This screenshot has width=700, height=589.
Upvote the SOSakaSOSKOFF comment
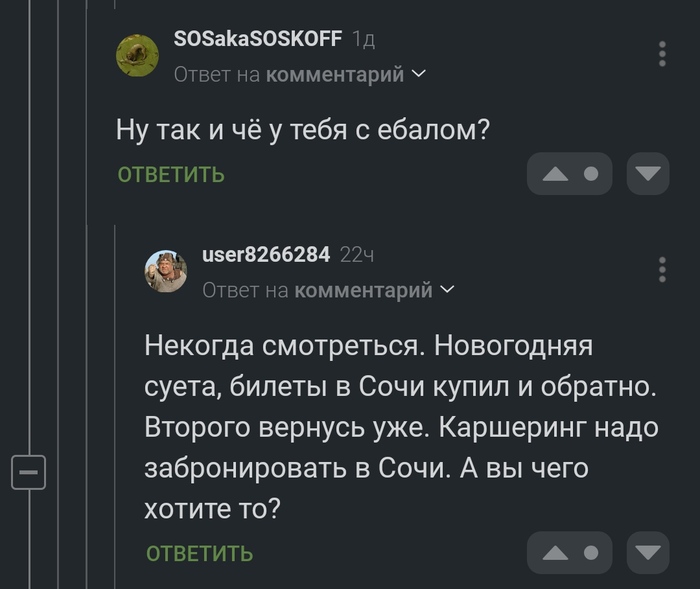point(554,174)
